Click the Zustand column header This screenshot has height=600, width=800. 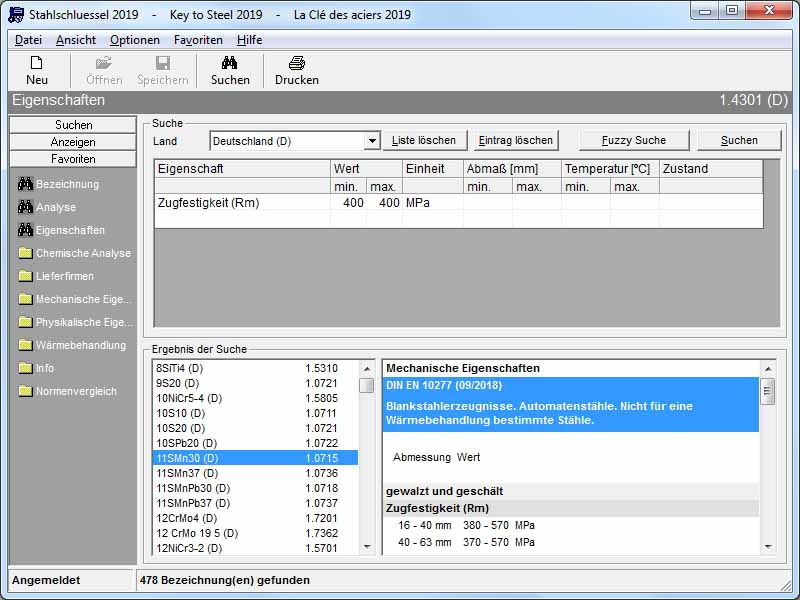click(x=711, y=169)
